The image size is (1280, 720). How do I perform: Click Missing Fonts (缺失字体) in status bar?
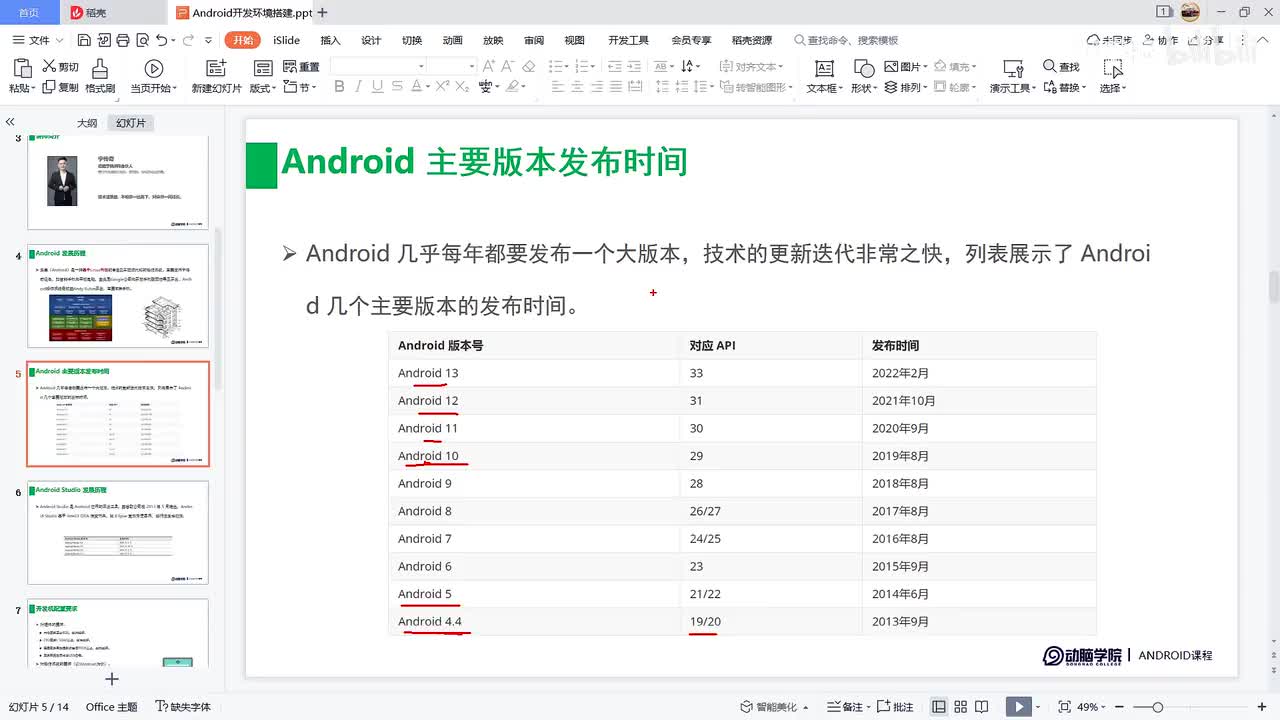(183, 707)
